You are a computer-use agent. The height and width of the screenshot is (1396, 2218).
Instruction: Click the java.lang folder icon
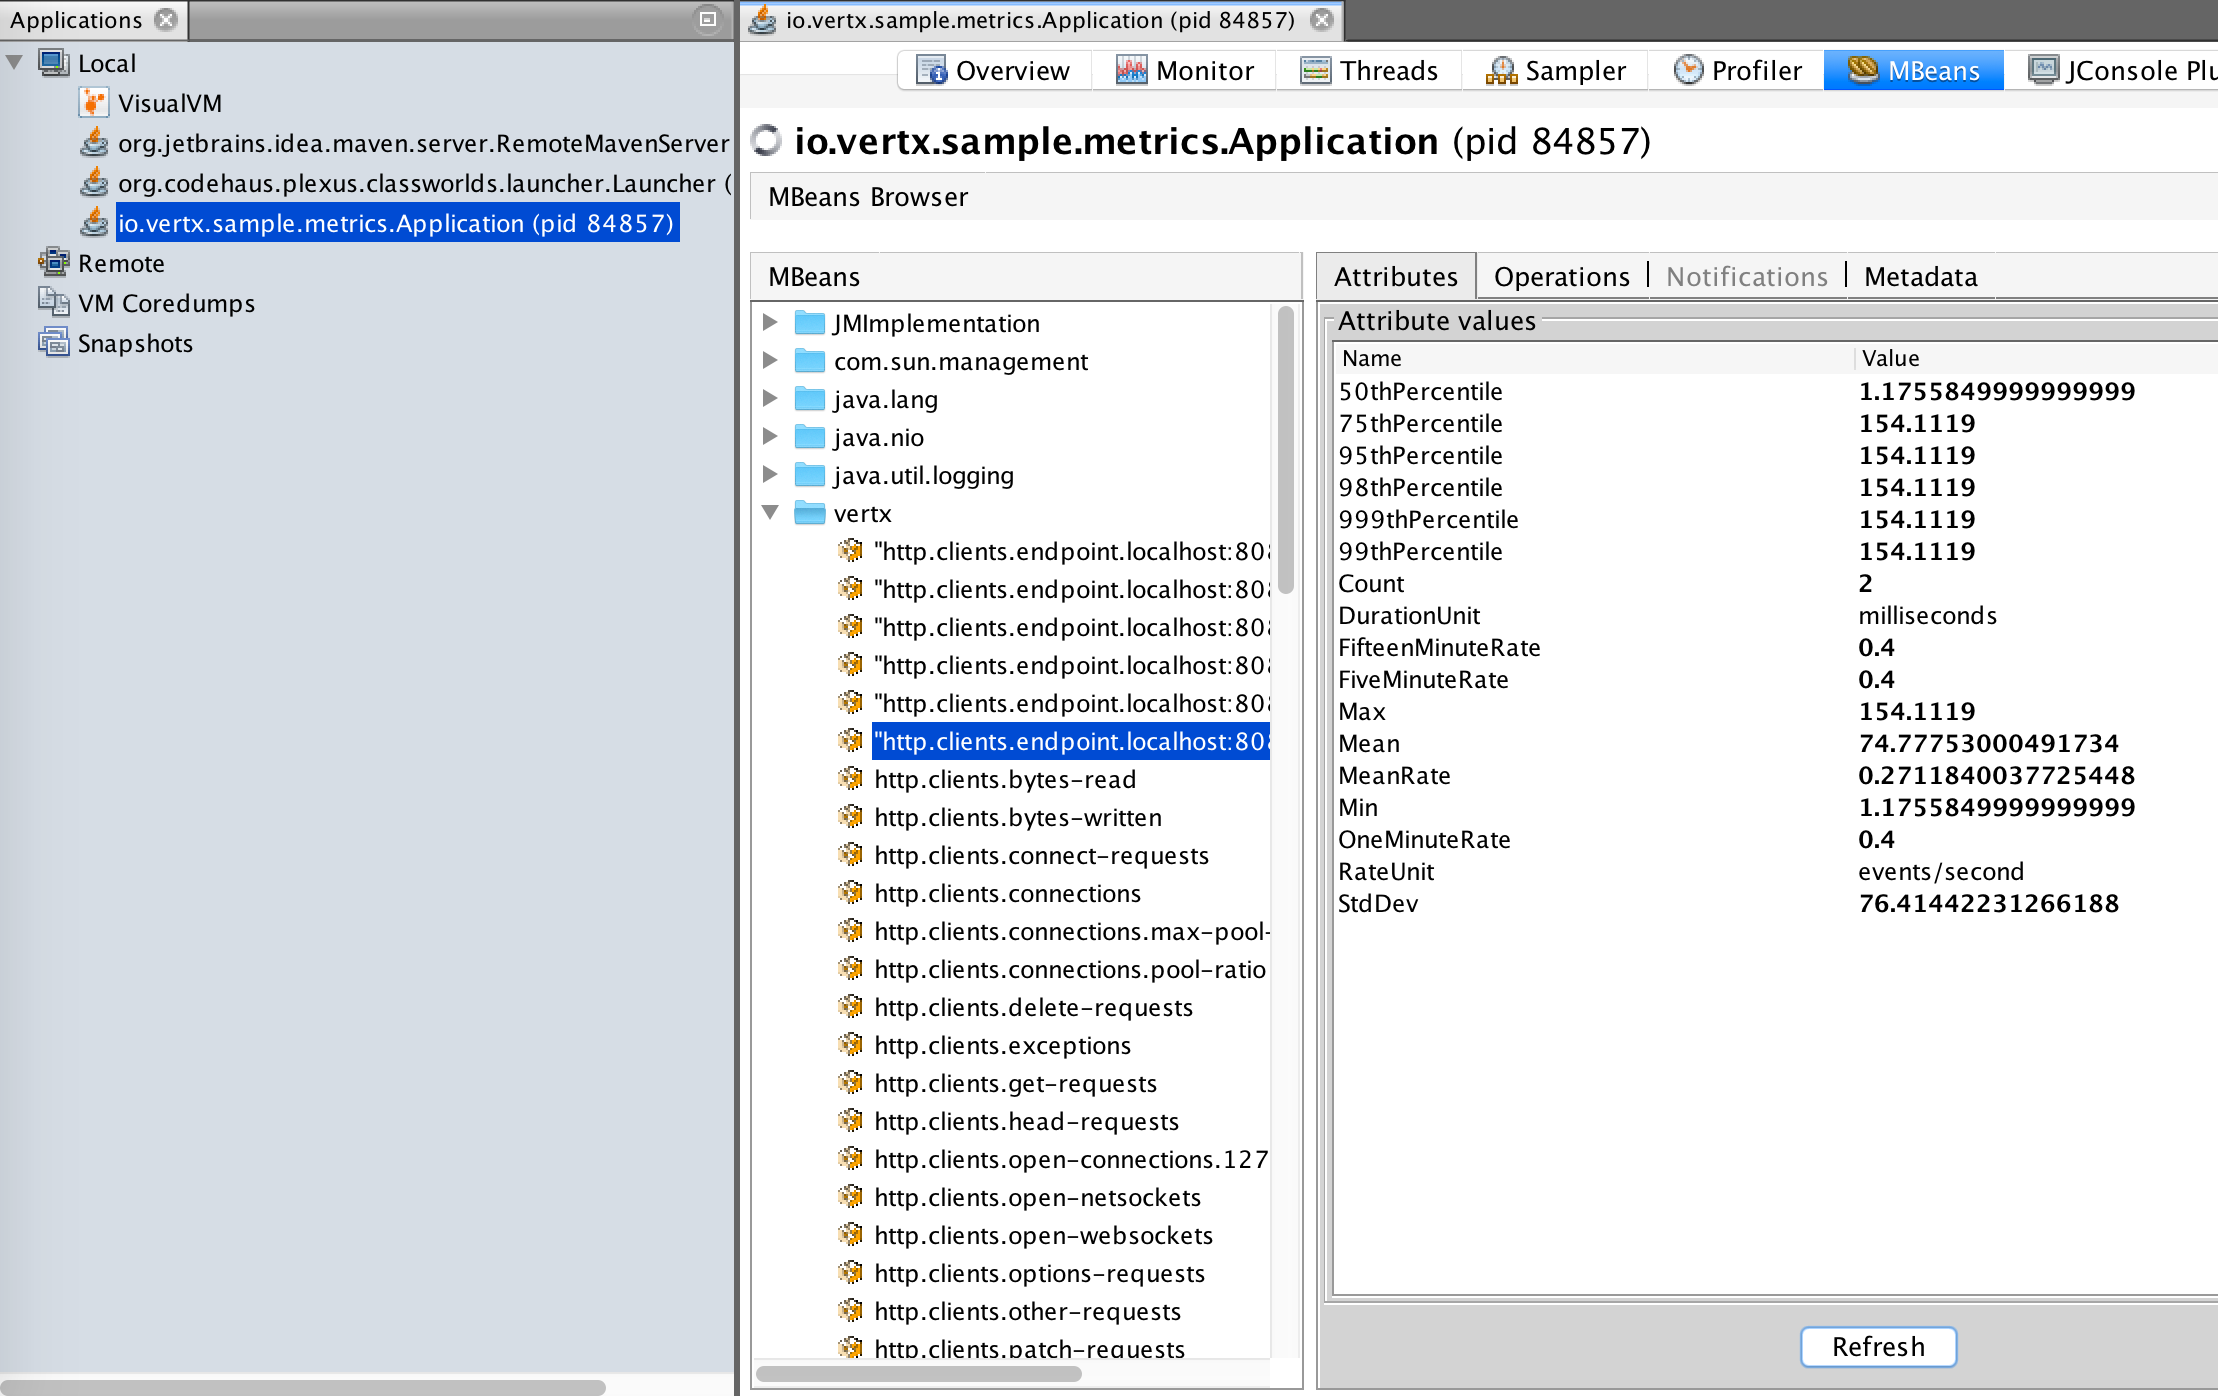[x=809, y=399]
